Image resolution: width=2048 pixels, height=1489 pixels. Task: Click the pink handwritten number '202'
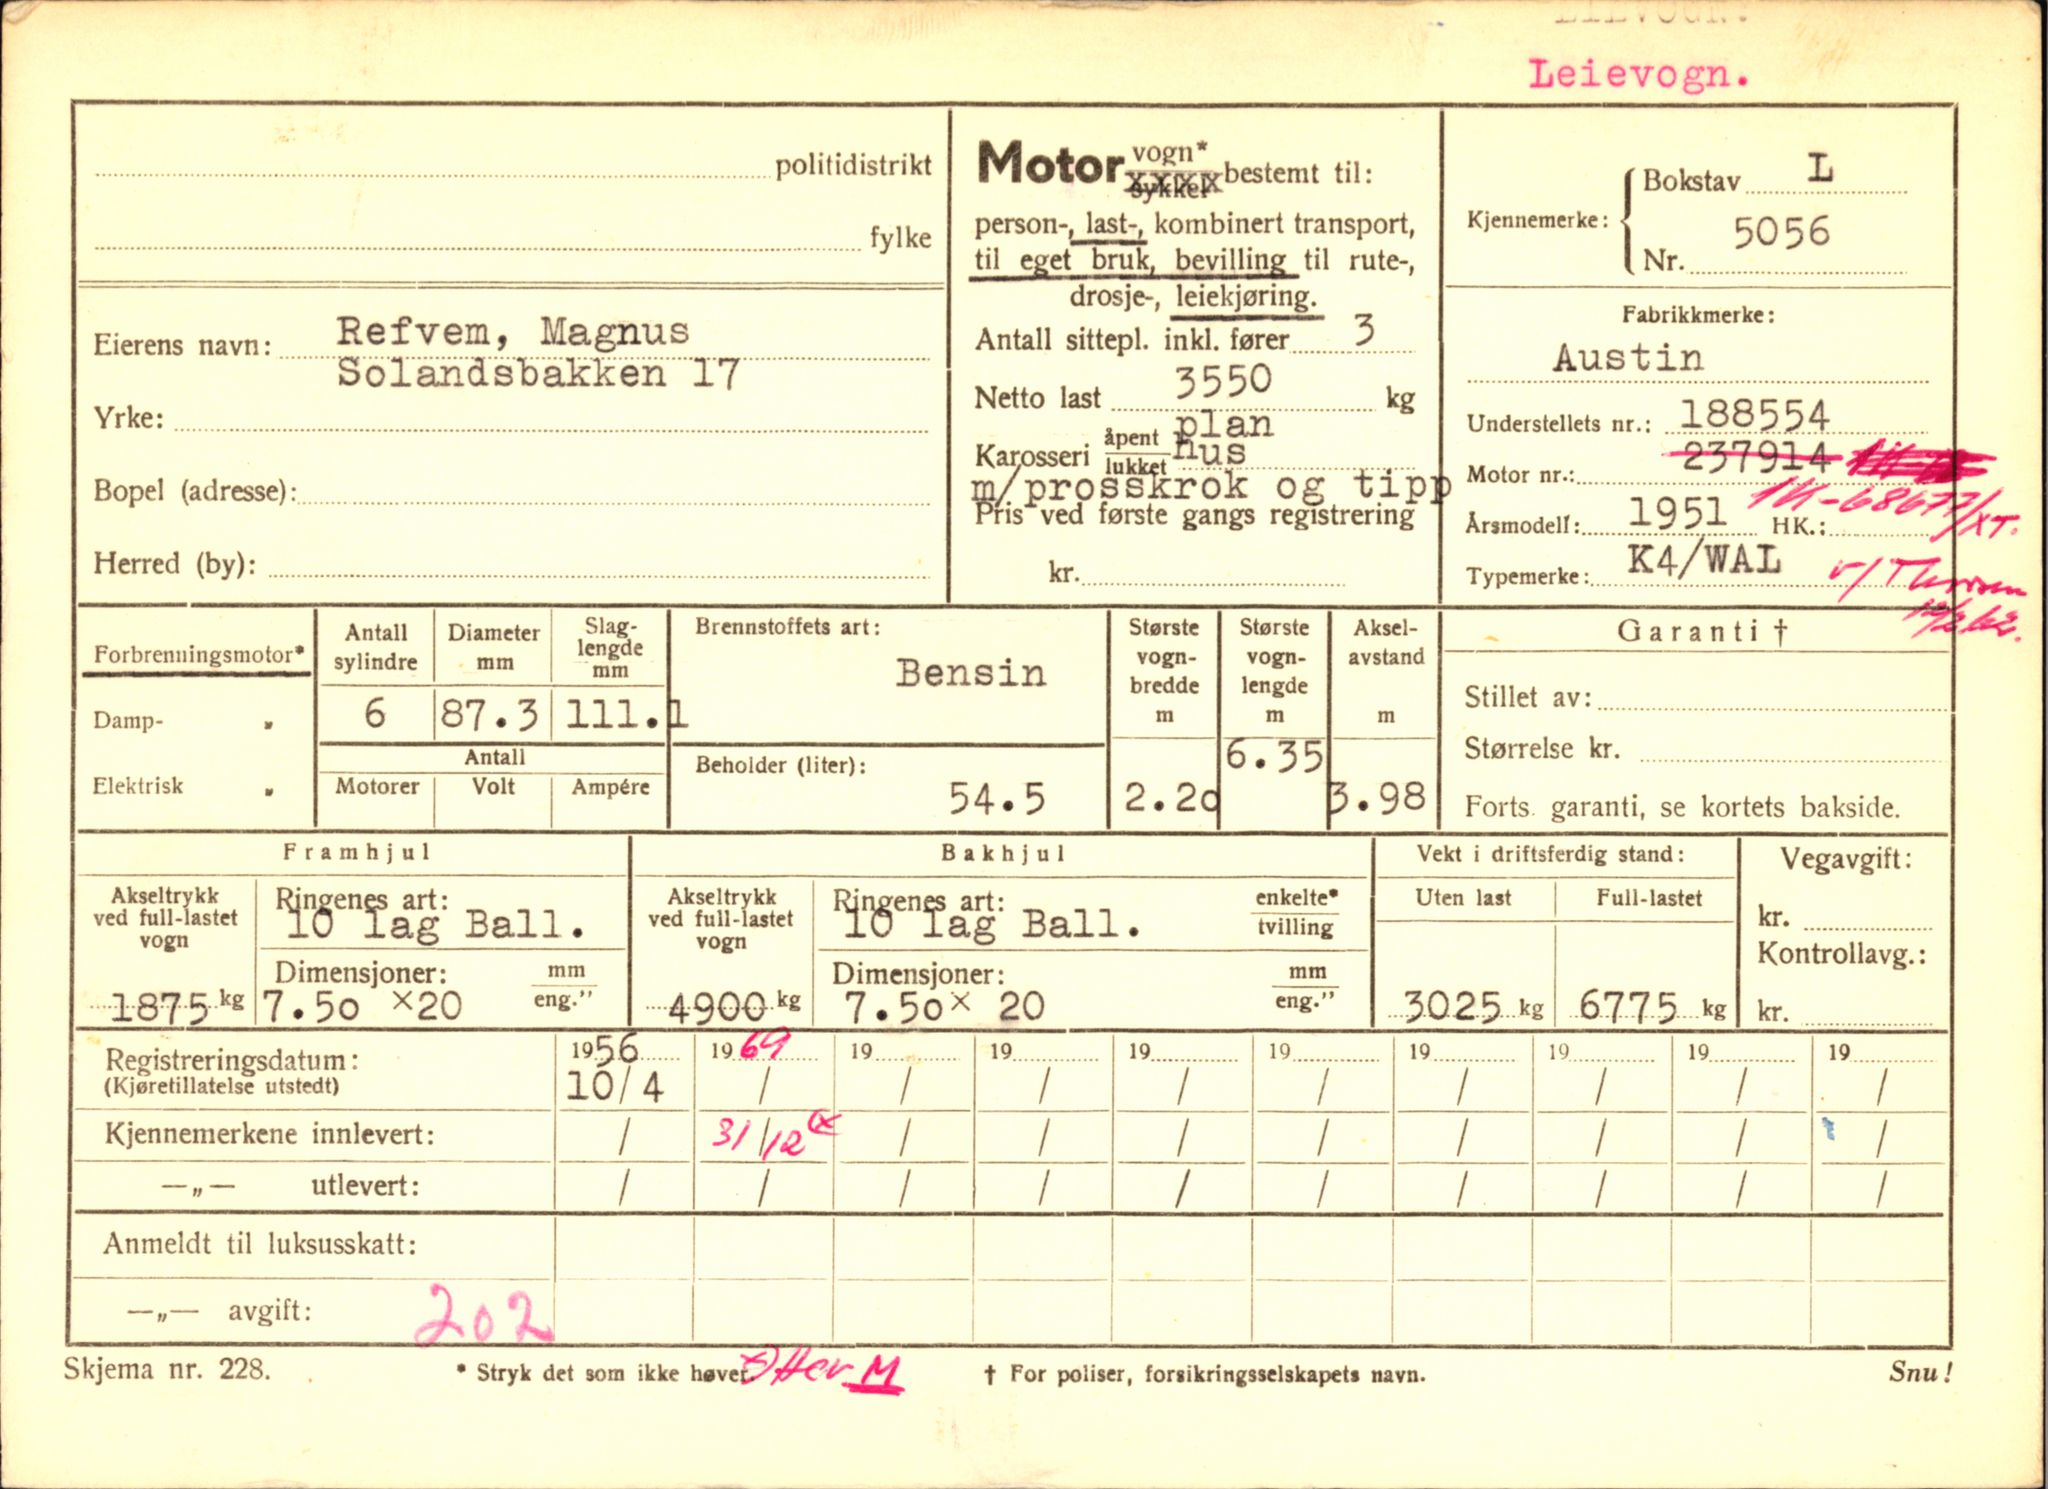[484, 1316]
